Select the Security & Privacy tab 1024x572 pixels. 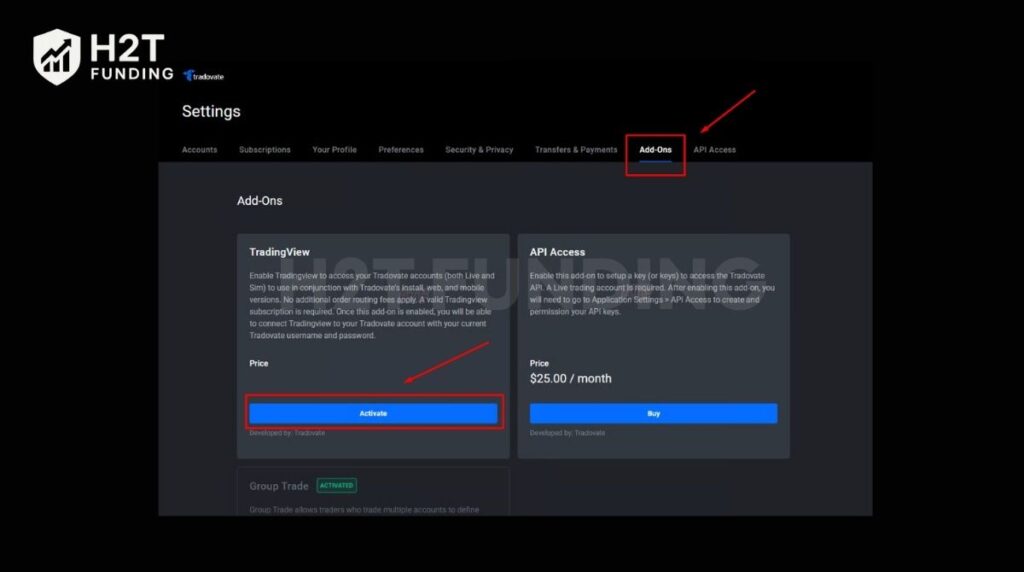tap(479, 150)
